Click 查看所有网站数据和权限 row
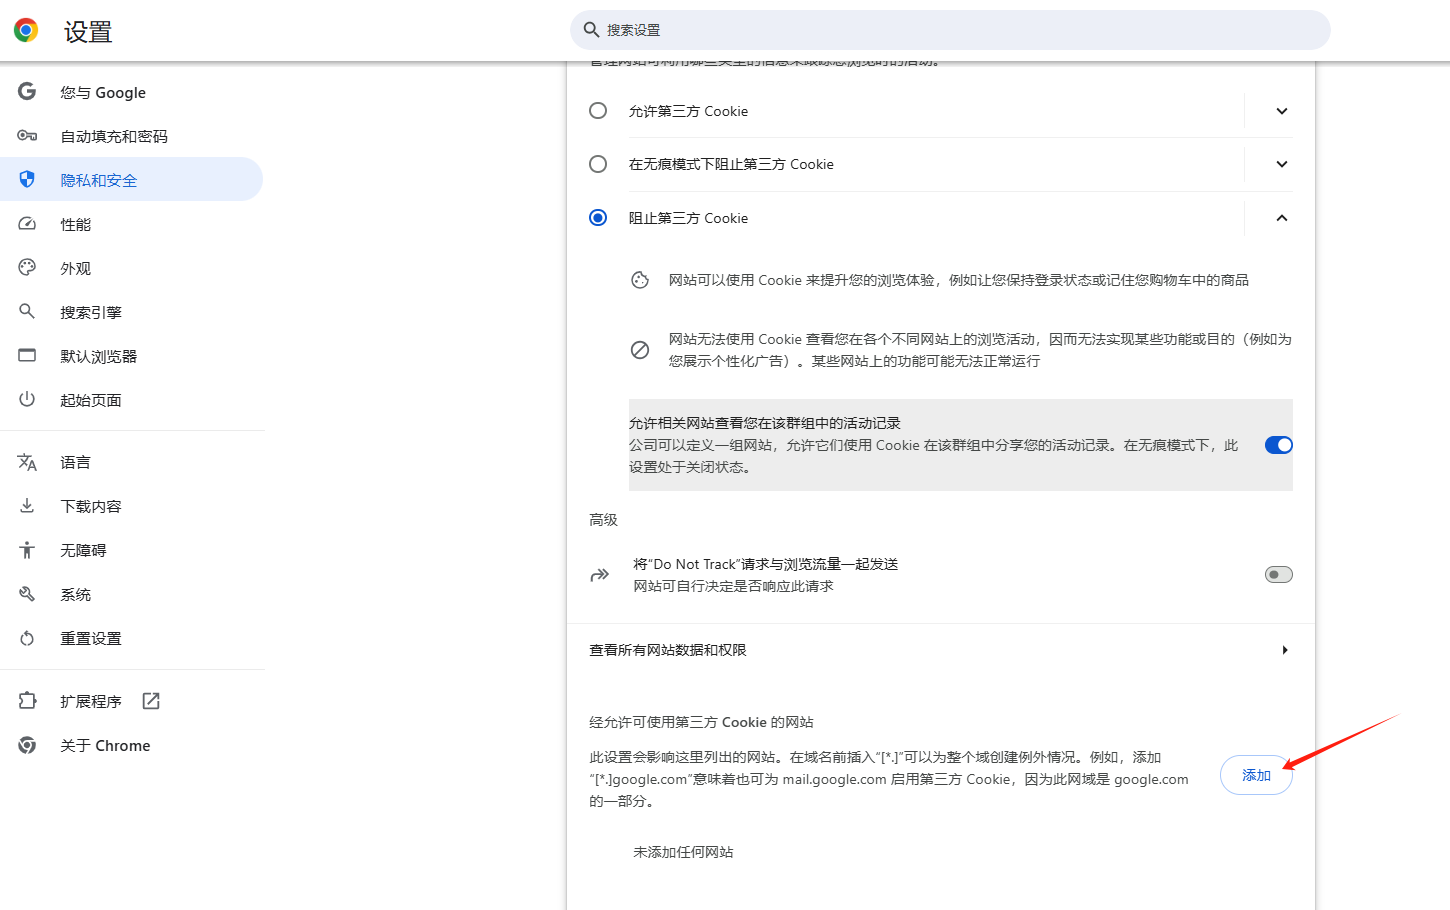The height and width of the screenshot is (910, 1450). 940,650
